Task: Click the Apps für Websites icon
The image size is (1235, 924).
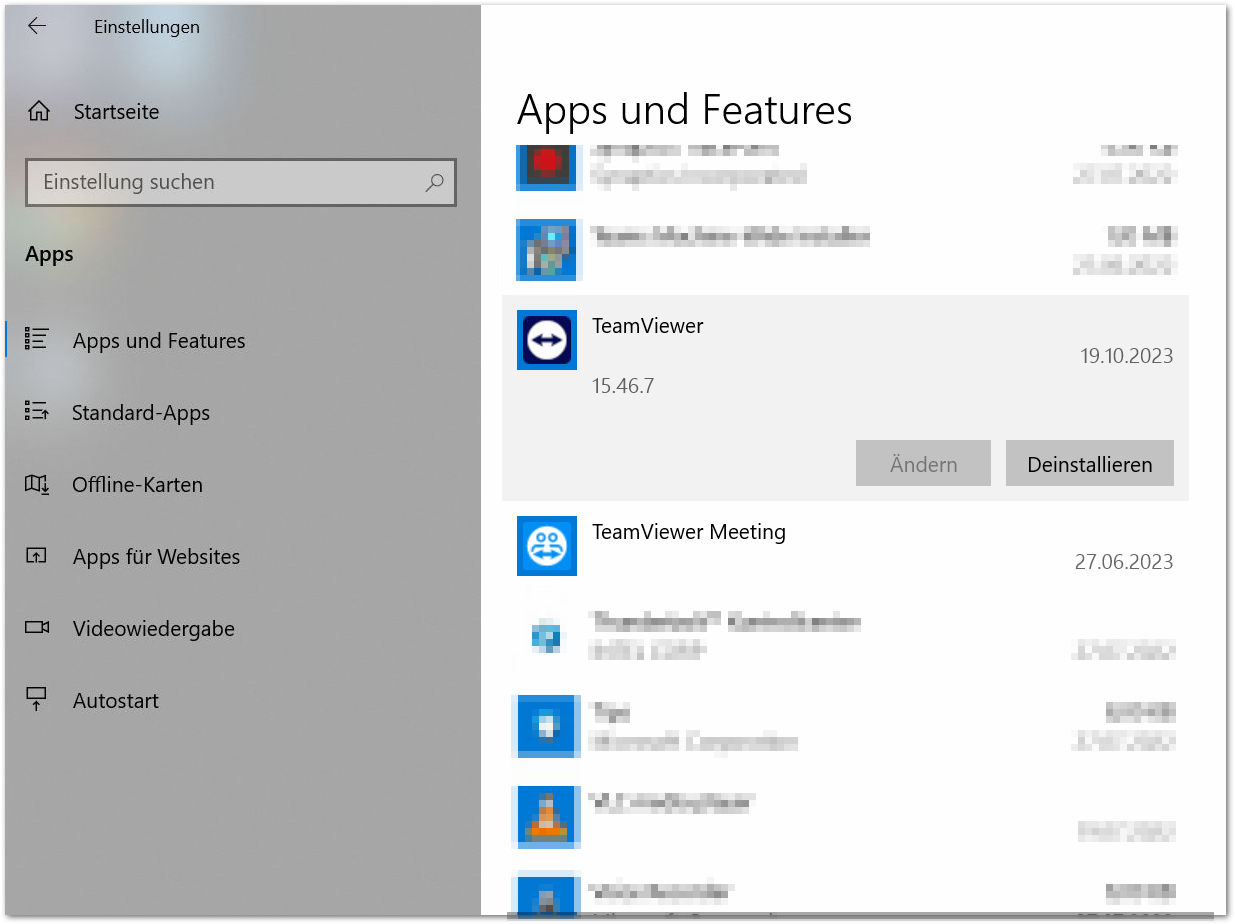Action: tap(37, 556)
